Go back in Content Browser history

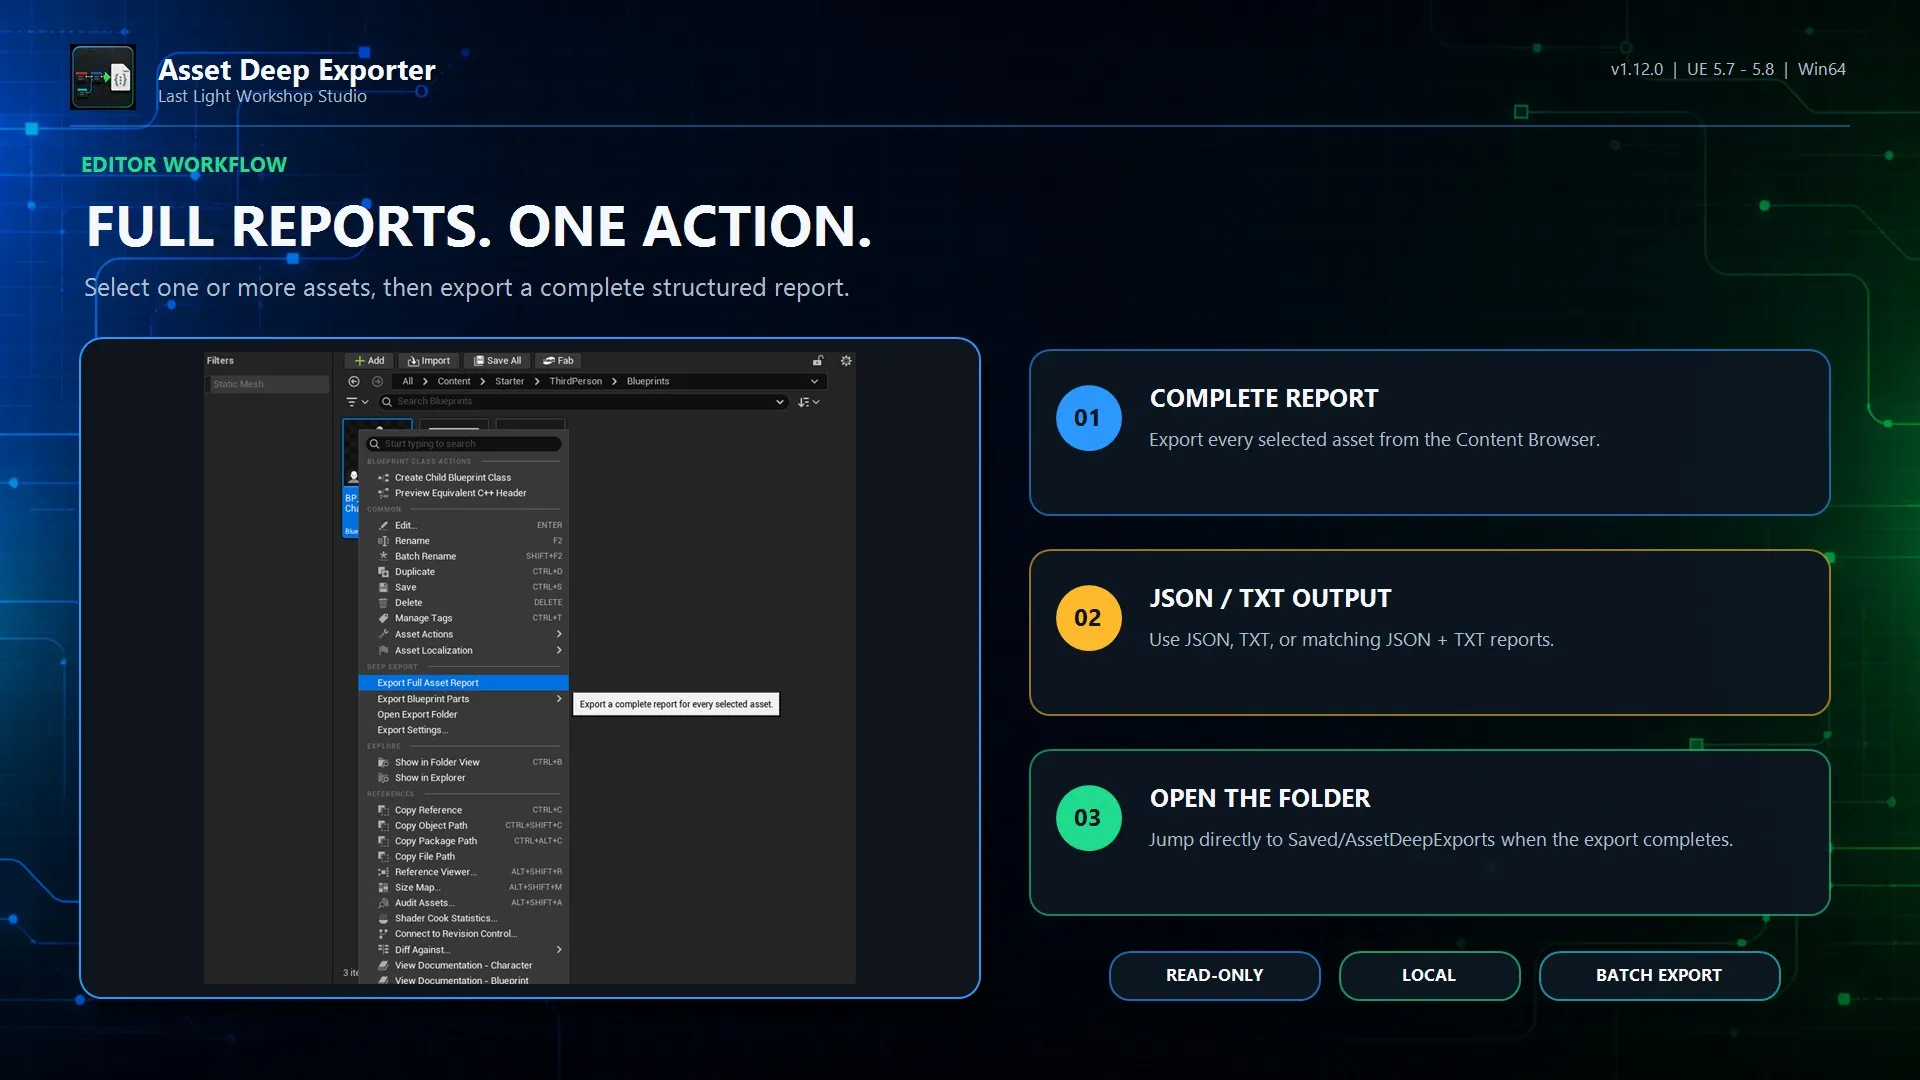(x=354, y=381)
